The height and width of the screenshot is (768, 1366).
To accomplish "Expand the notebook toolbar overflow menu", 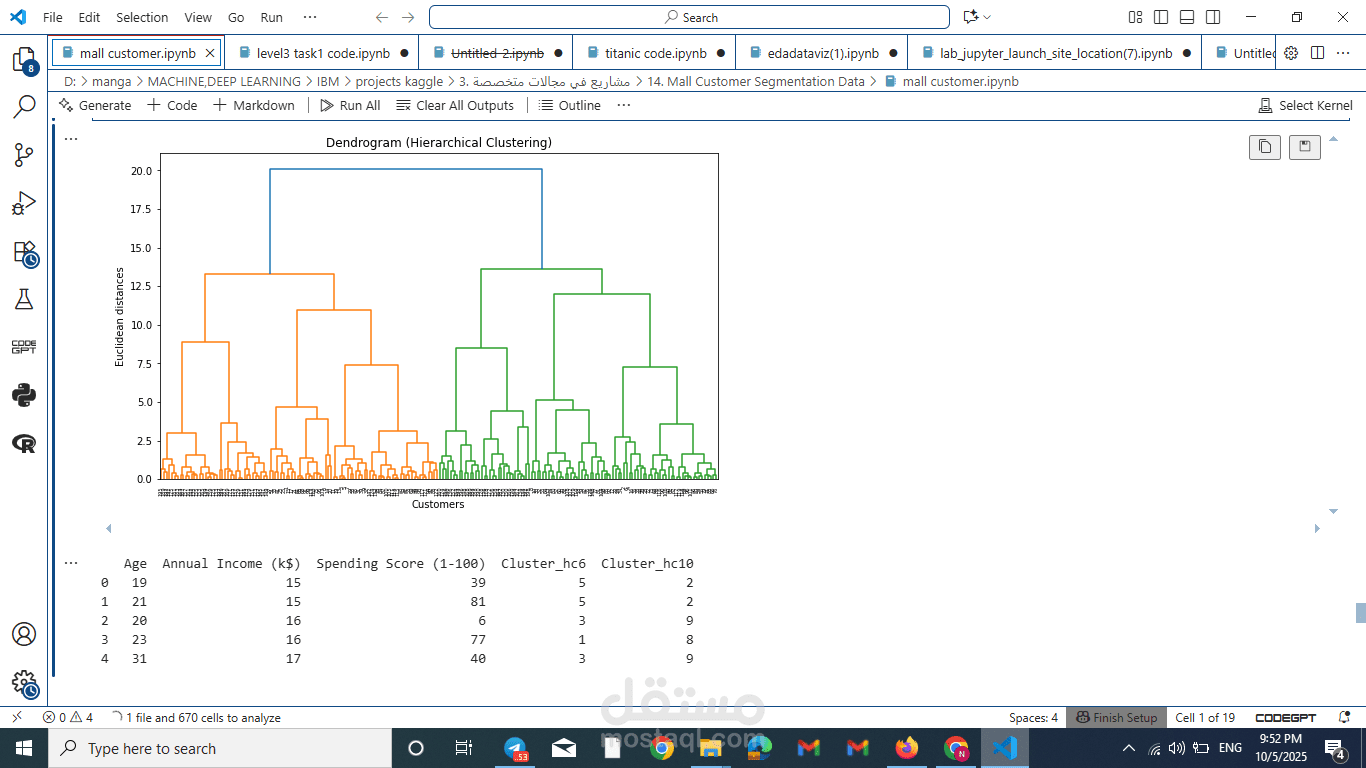I will (x=623, y=105).
